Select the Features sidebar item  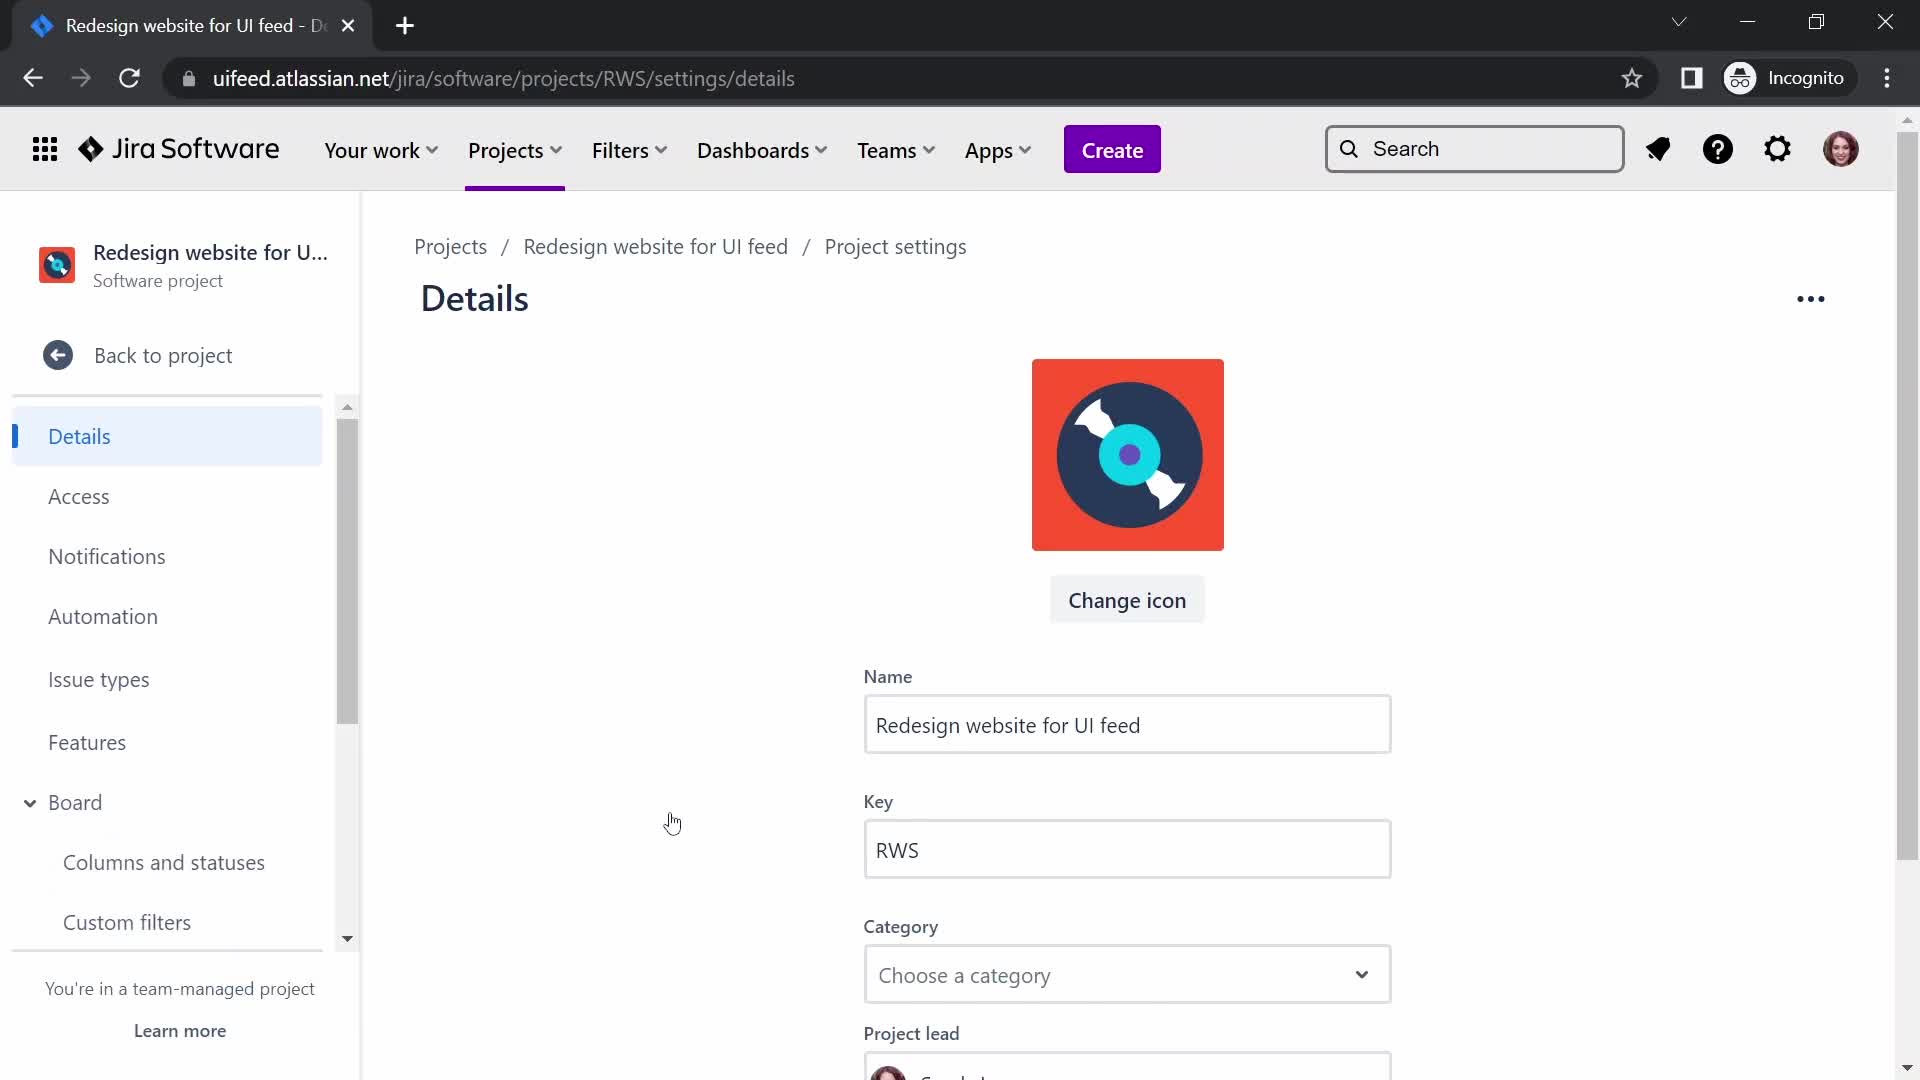(x=87, y=742)
